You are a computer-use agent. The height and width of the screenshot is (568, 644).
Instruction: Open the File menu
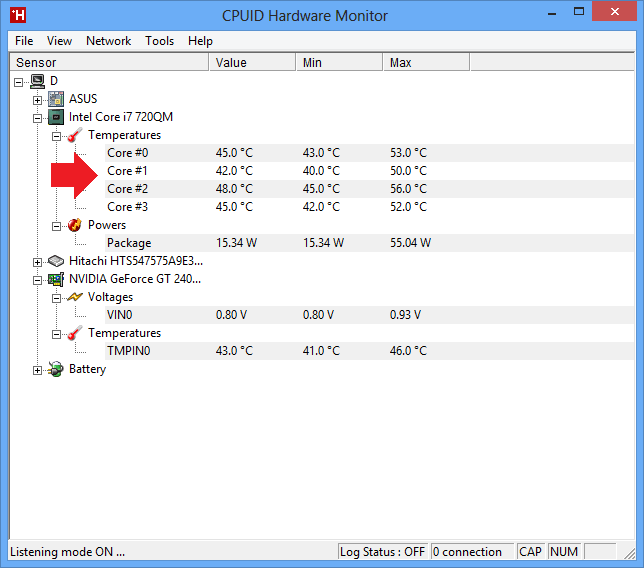pos(24,41)
